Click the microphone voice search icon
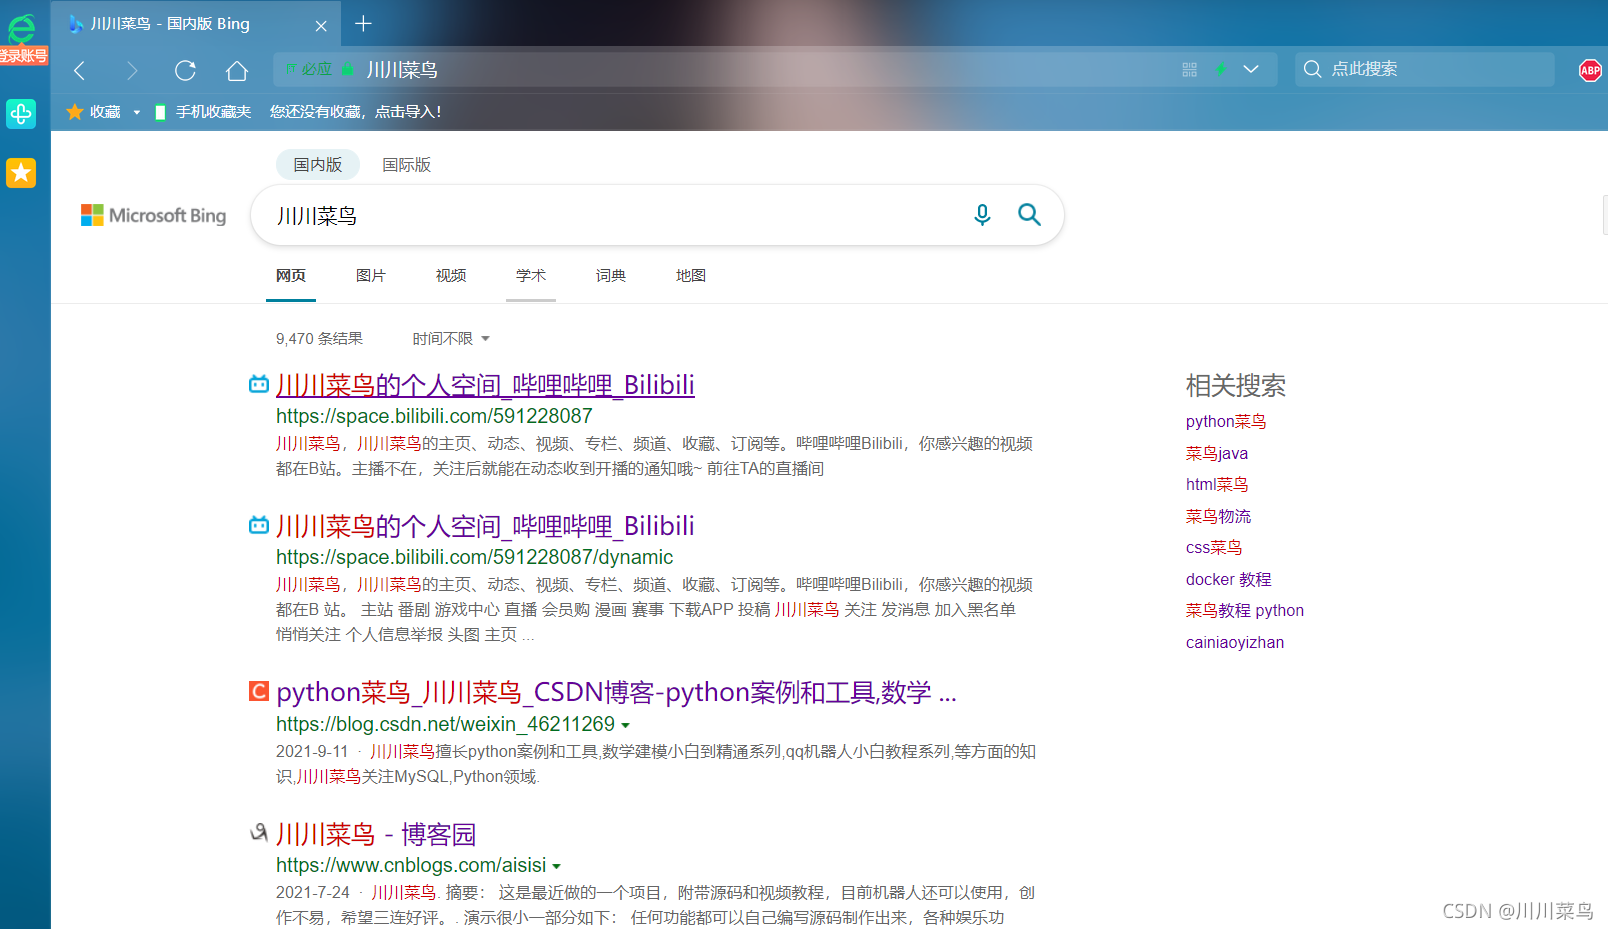The height and width of the screenshot is (929, 1608). (x=982, y=215)
